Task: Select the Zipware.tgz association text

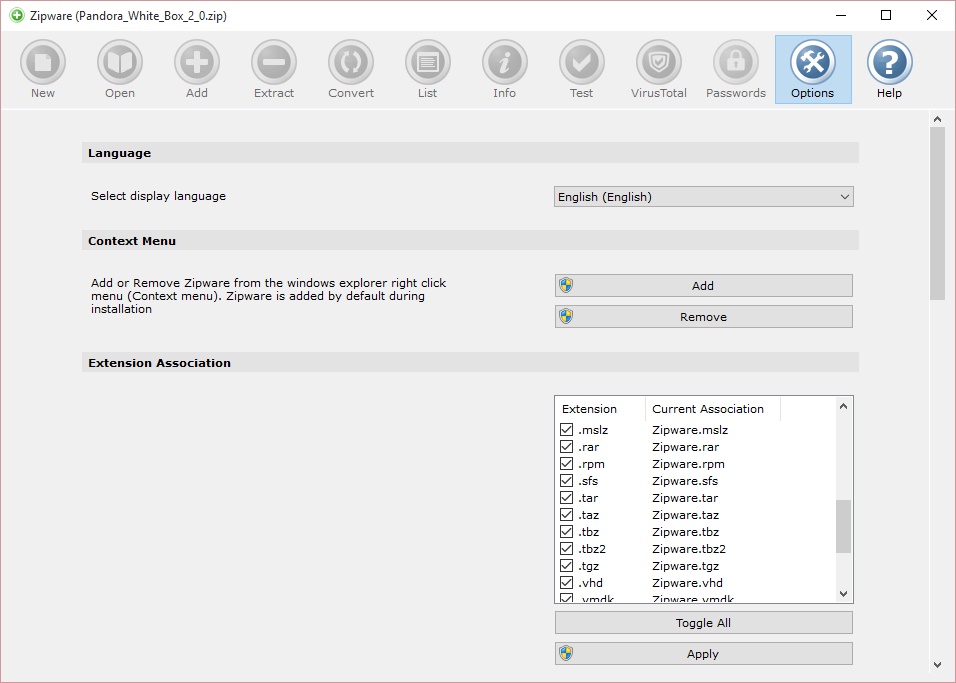Action: pos(685,566)
